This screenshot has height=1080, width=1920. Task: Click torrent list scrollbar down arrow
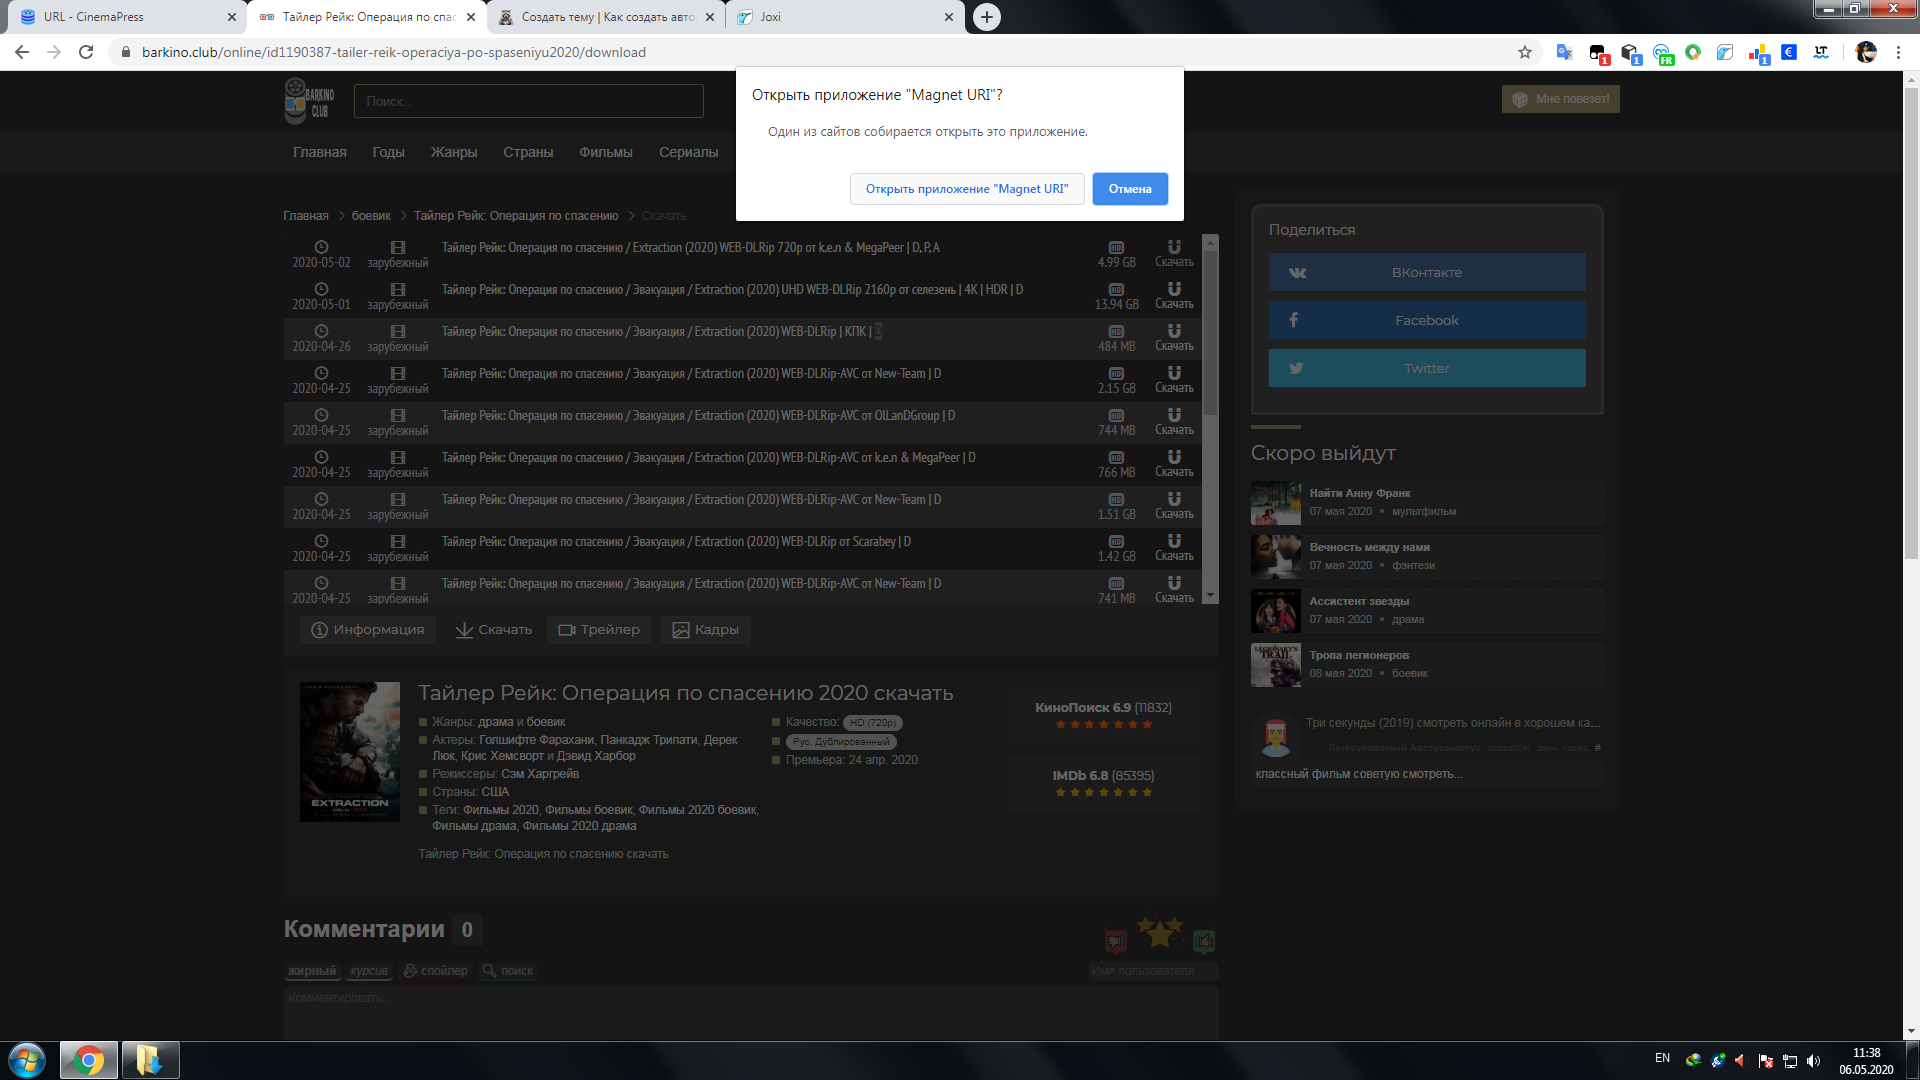(1210, 596)
